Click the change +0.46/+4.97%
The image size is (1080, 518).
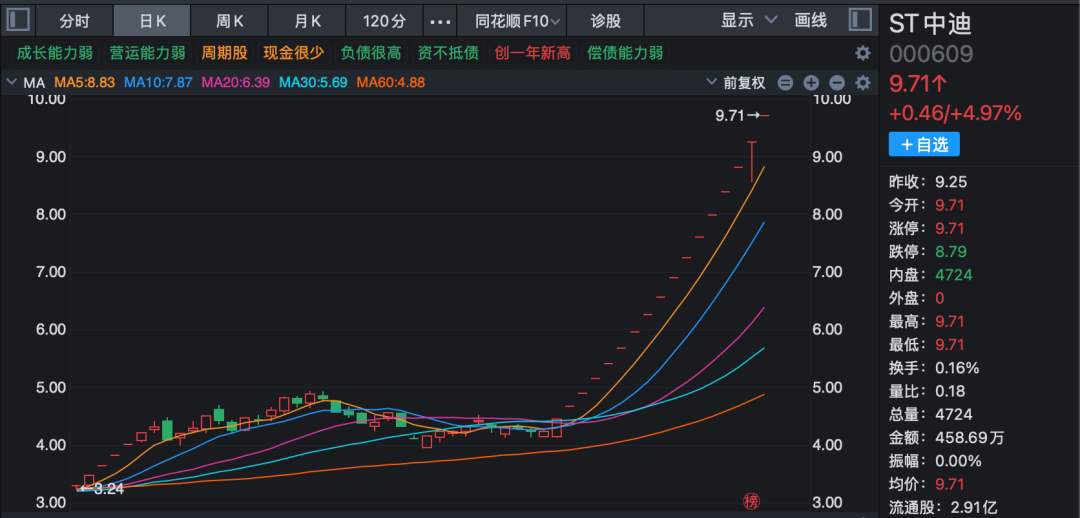pyautogui.click(x=955, y=113)
